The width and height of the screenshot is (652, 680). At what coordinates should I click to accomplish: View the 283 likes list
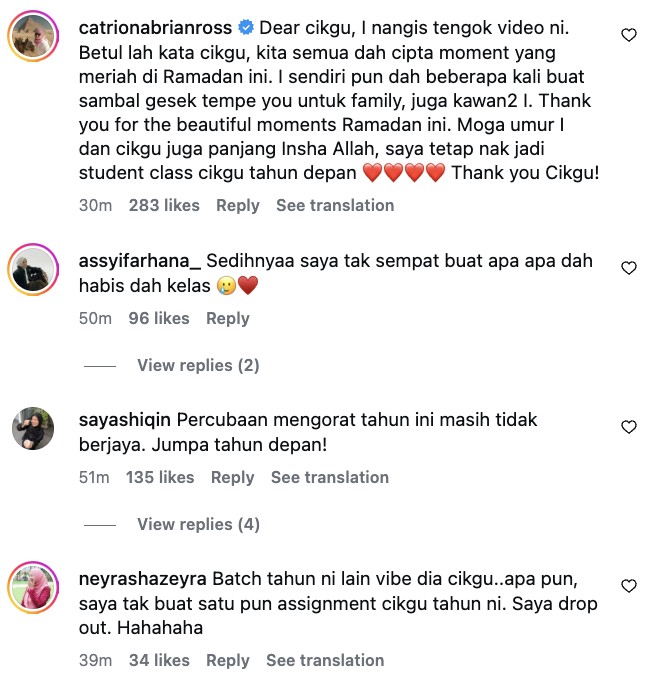tap(164, 206)
